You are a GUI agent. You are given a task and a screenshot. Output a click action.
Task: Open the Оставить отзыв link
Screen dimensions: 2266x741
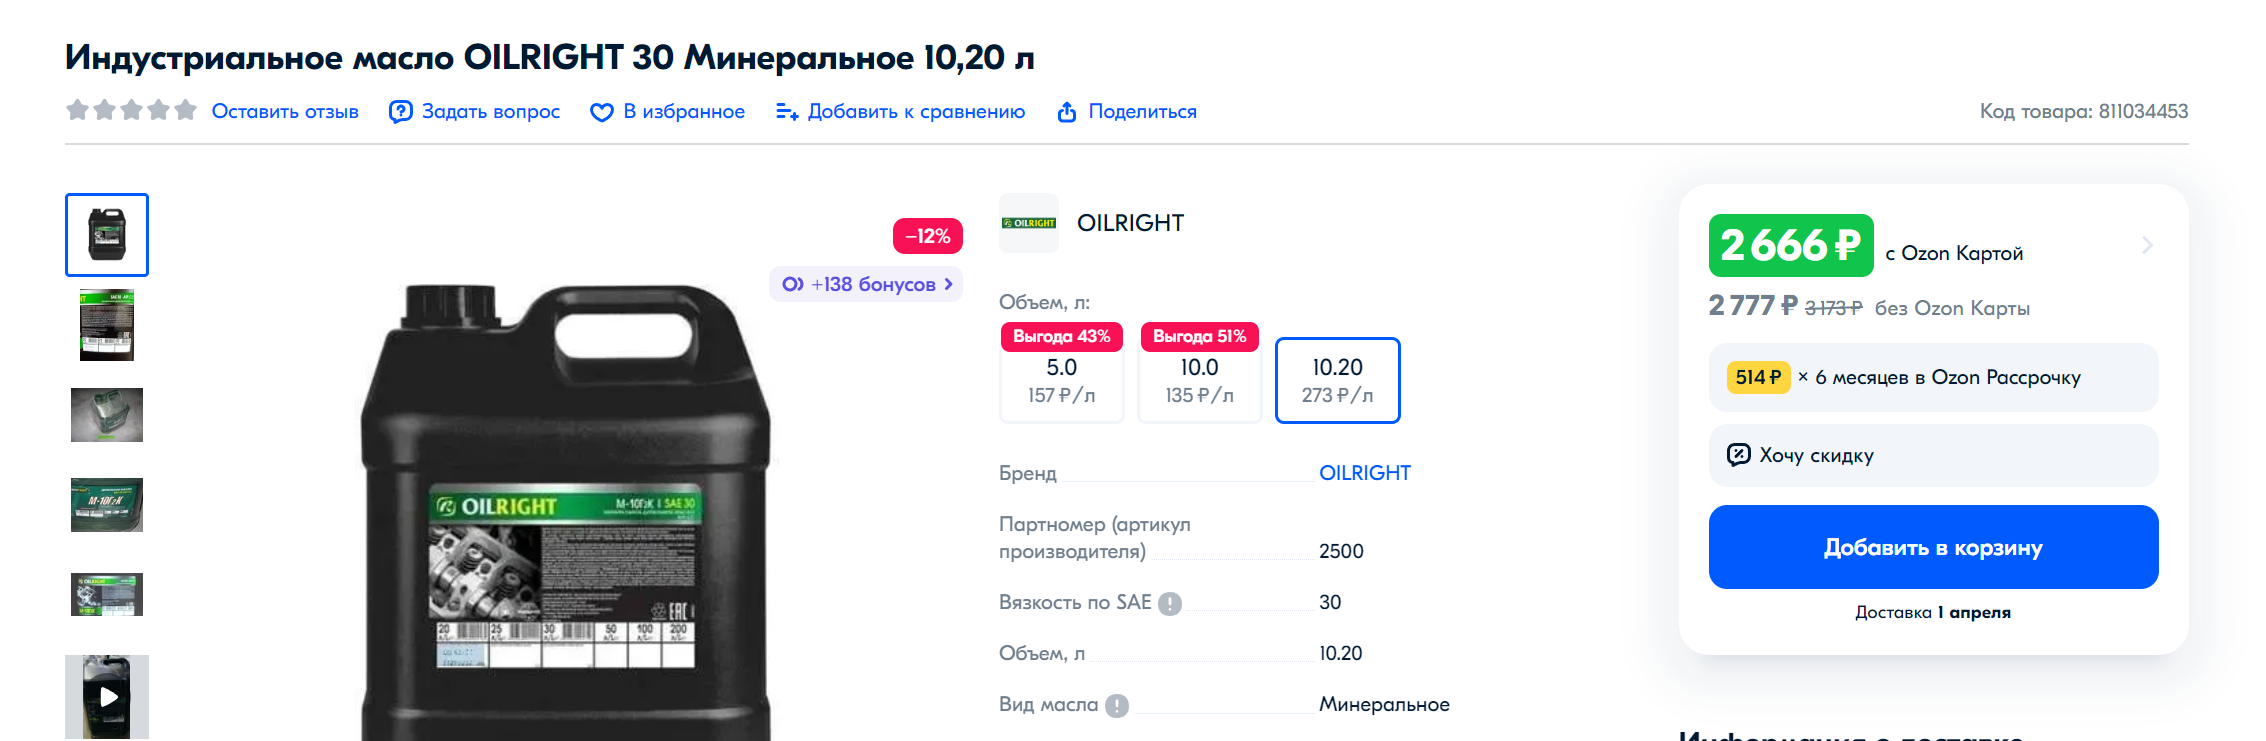tap(285, 112)
